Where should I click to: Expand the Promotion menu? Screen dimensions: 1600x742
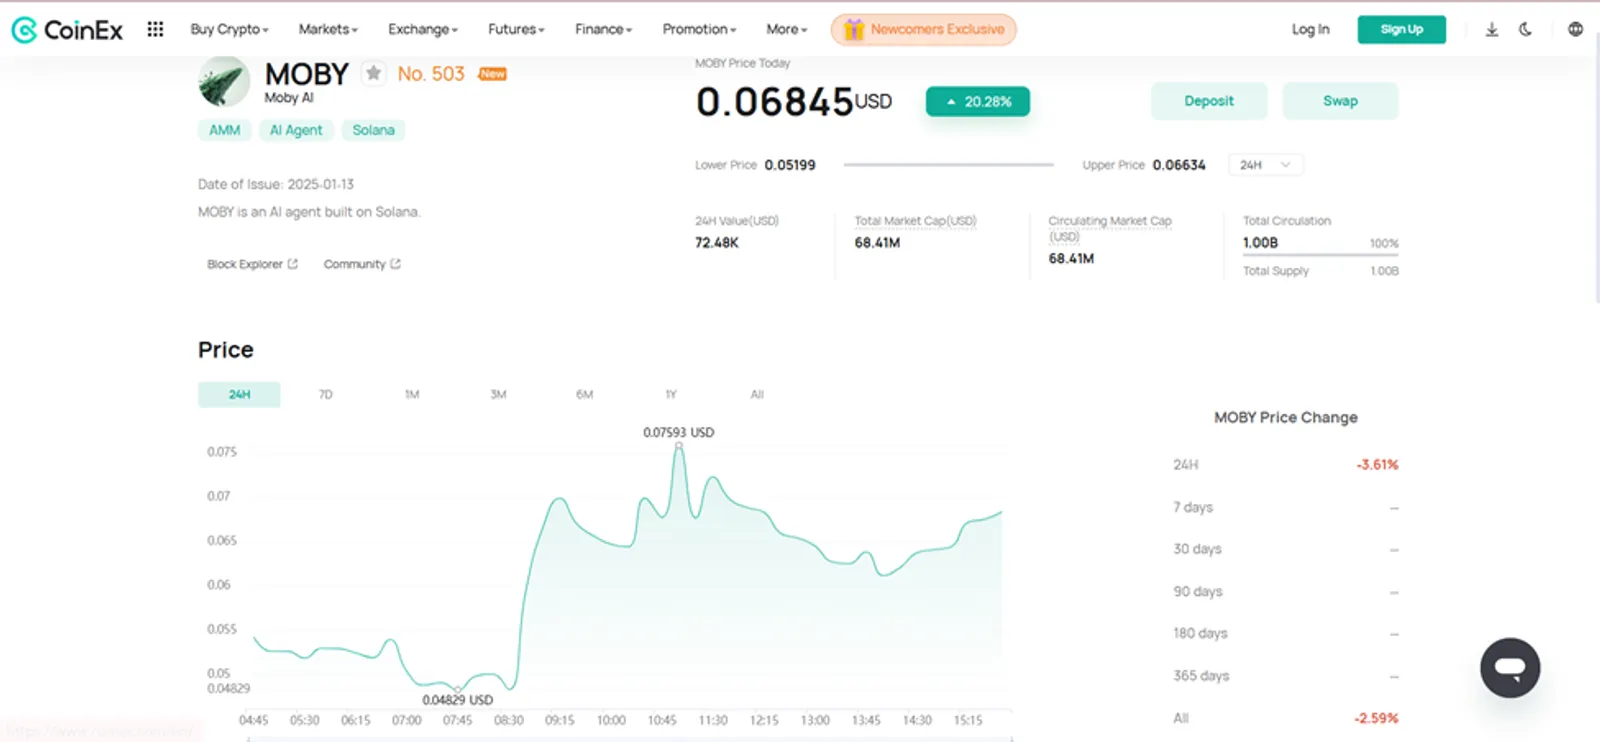tap(699, 30)
